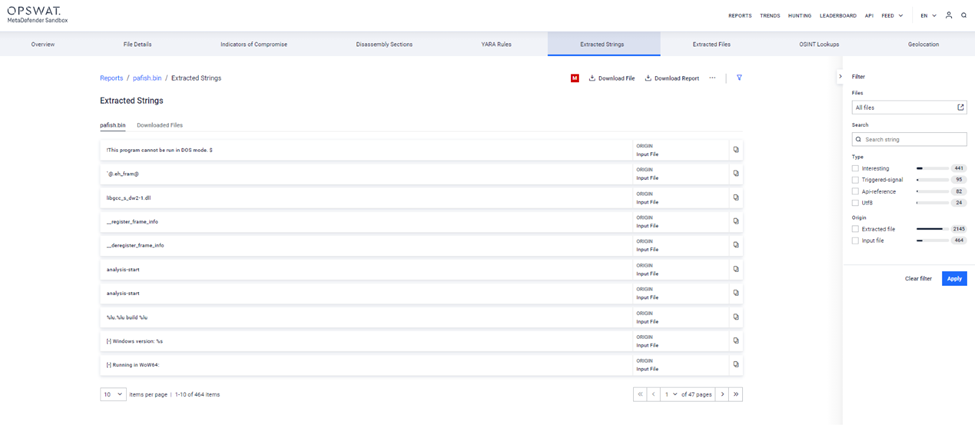The image size is (975, 429).
Task: Copy the libgcc_s_dw2-1.dll string
Action: 736,197
